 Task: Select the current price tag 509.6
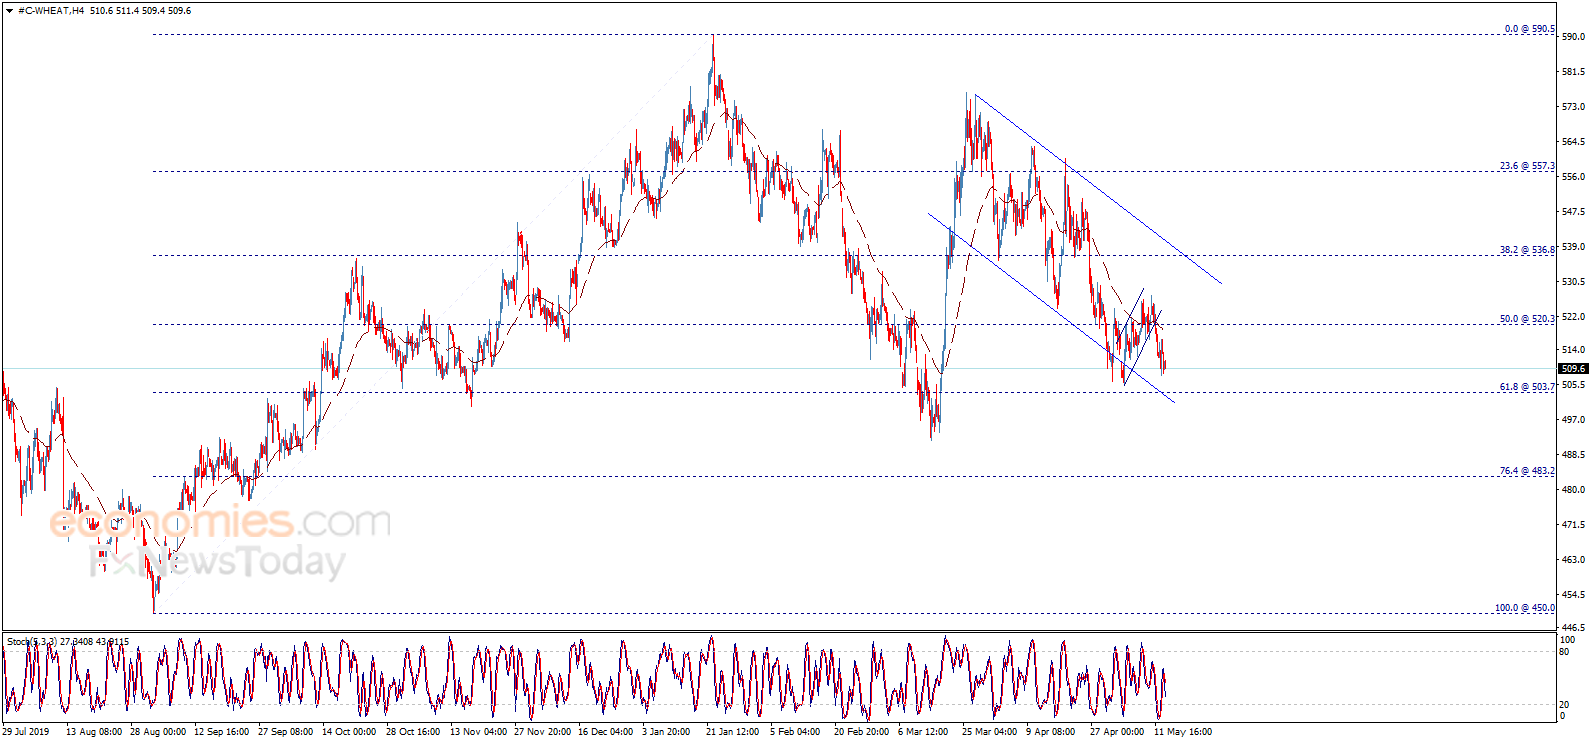click(1573, 369)
